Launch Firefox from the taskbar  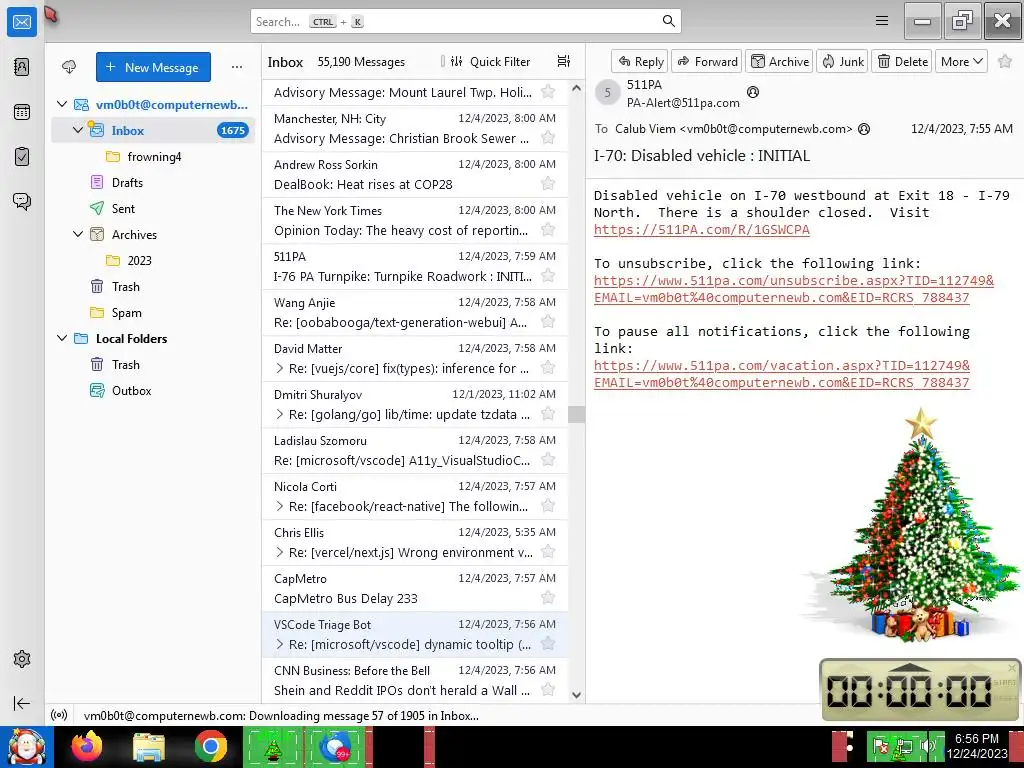87,746
